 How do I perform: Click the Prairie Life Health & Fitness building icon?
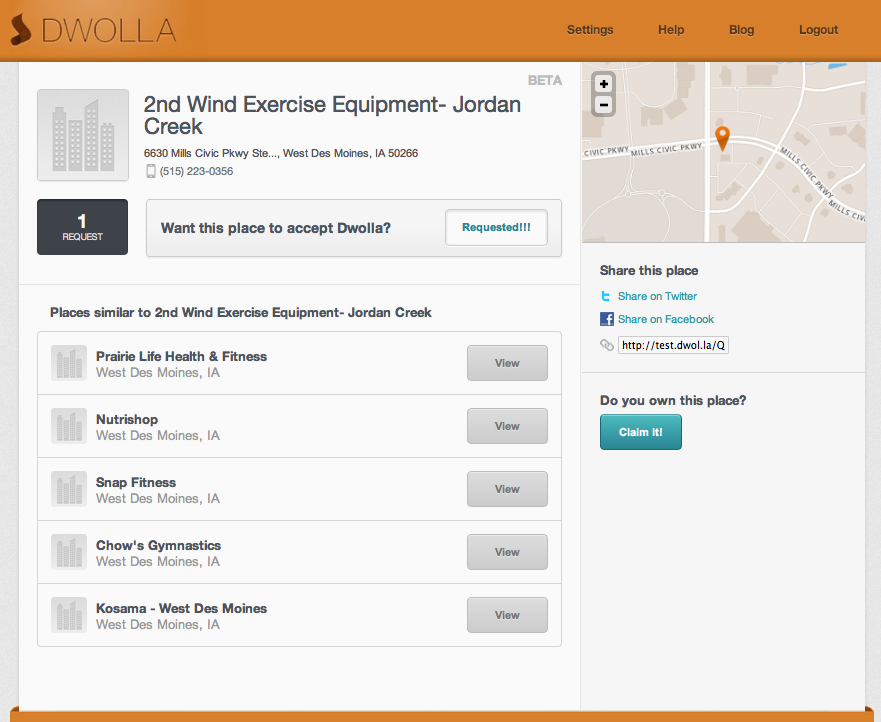(69, 363)
